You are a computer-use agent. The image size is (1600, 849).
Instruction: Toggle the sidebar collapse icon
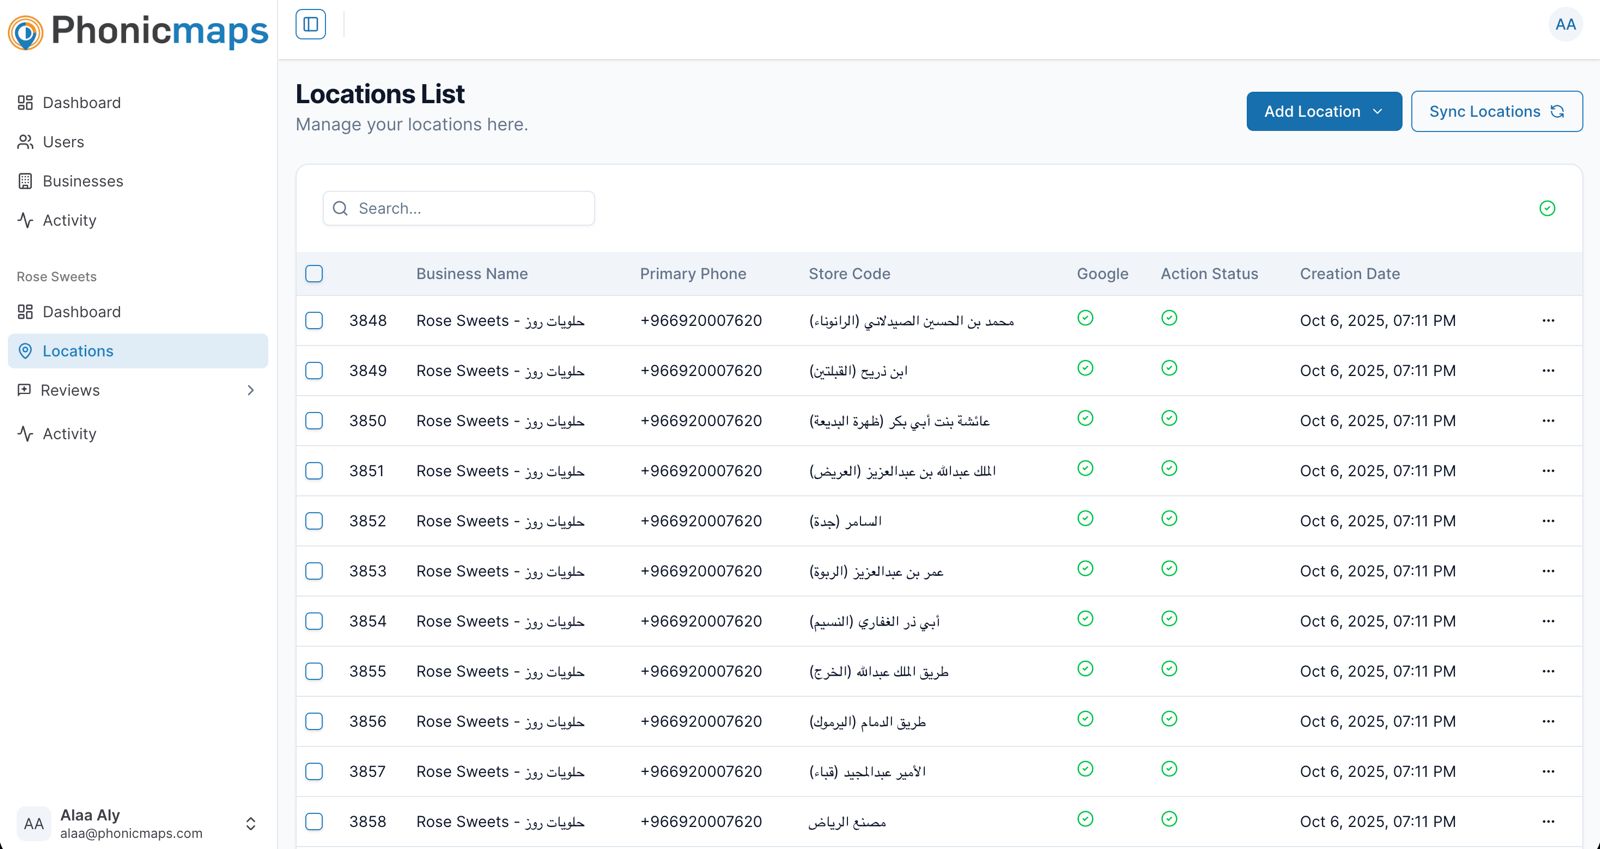[311, 24]
